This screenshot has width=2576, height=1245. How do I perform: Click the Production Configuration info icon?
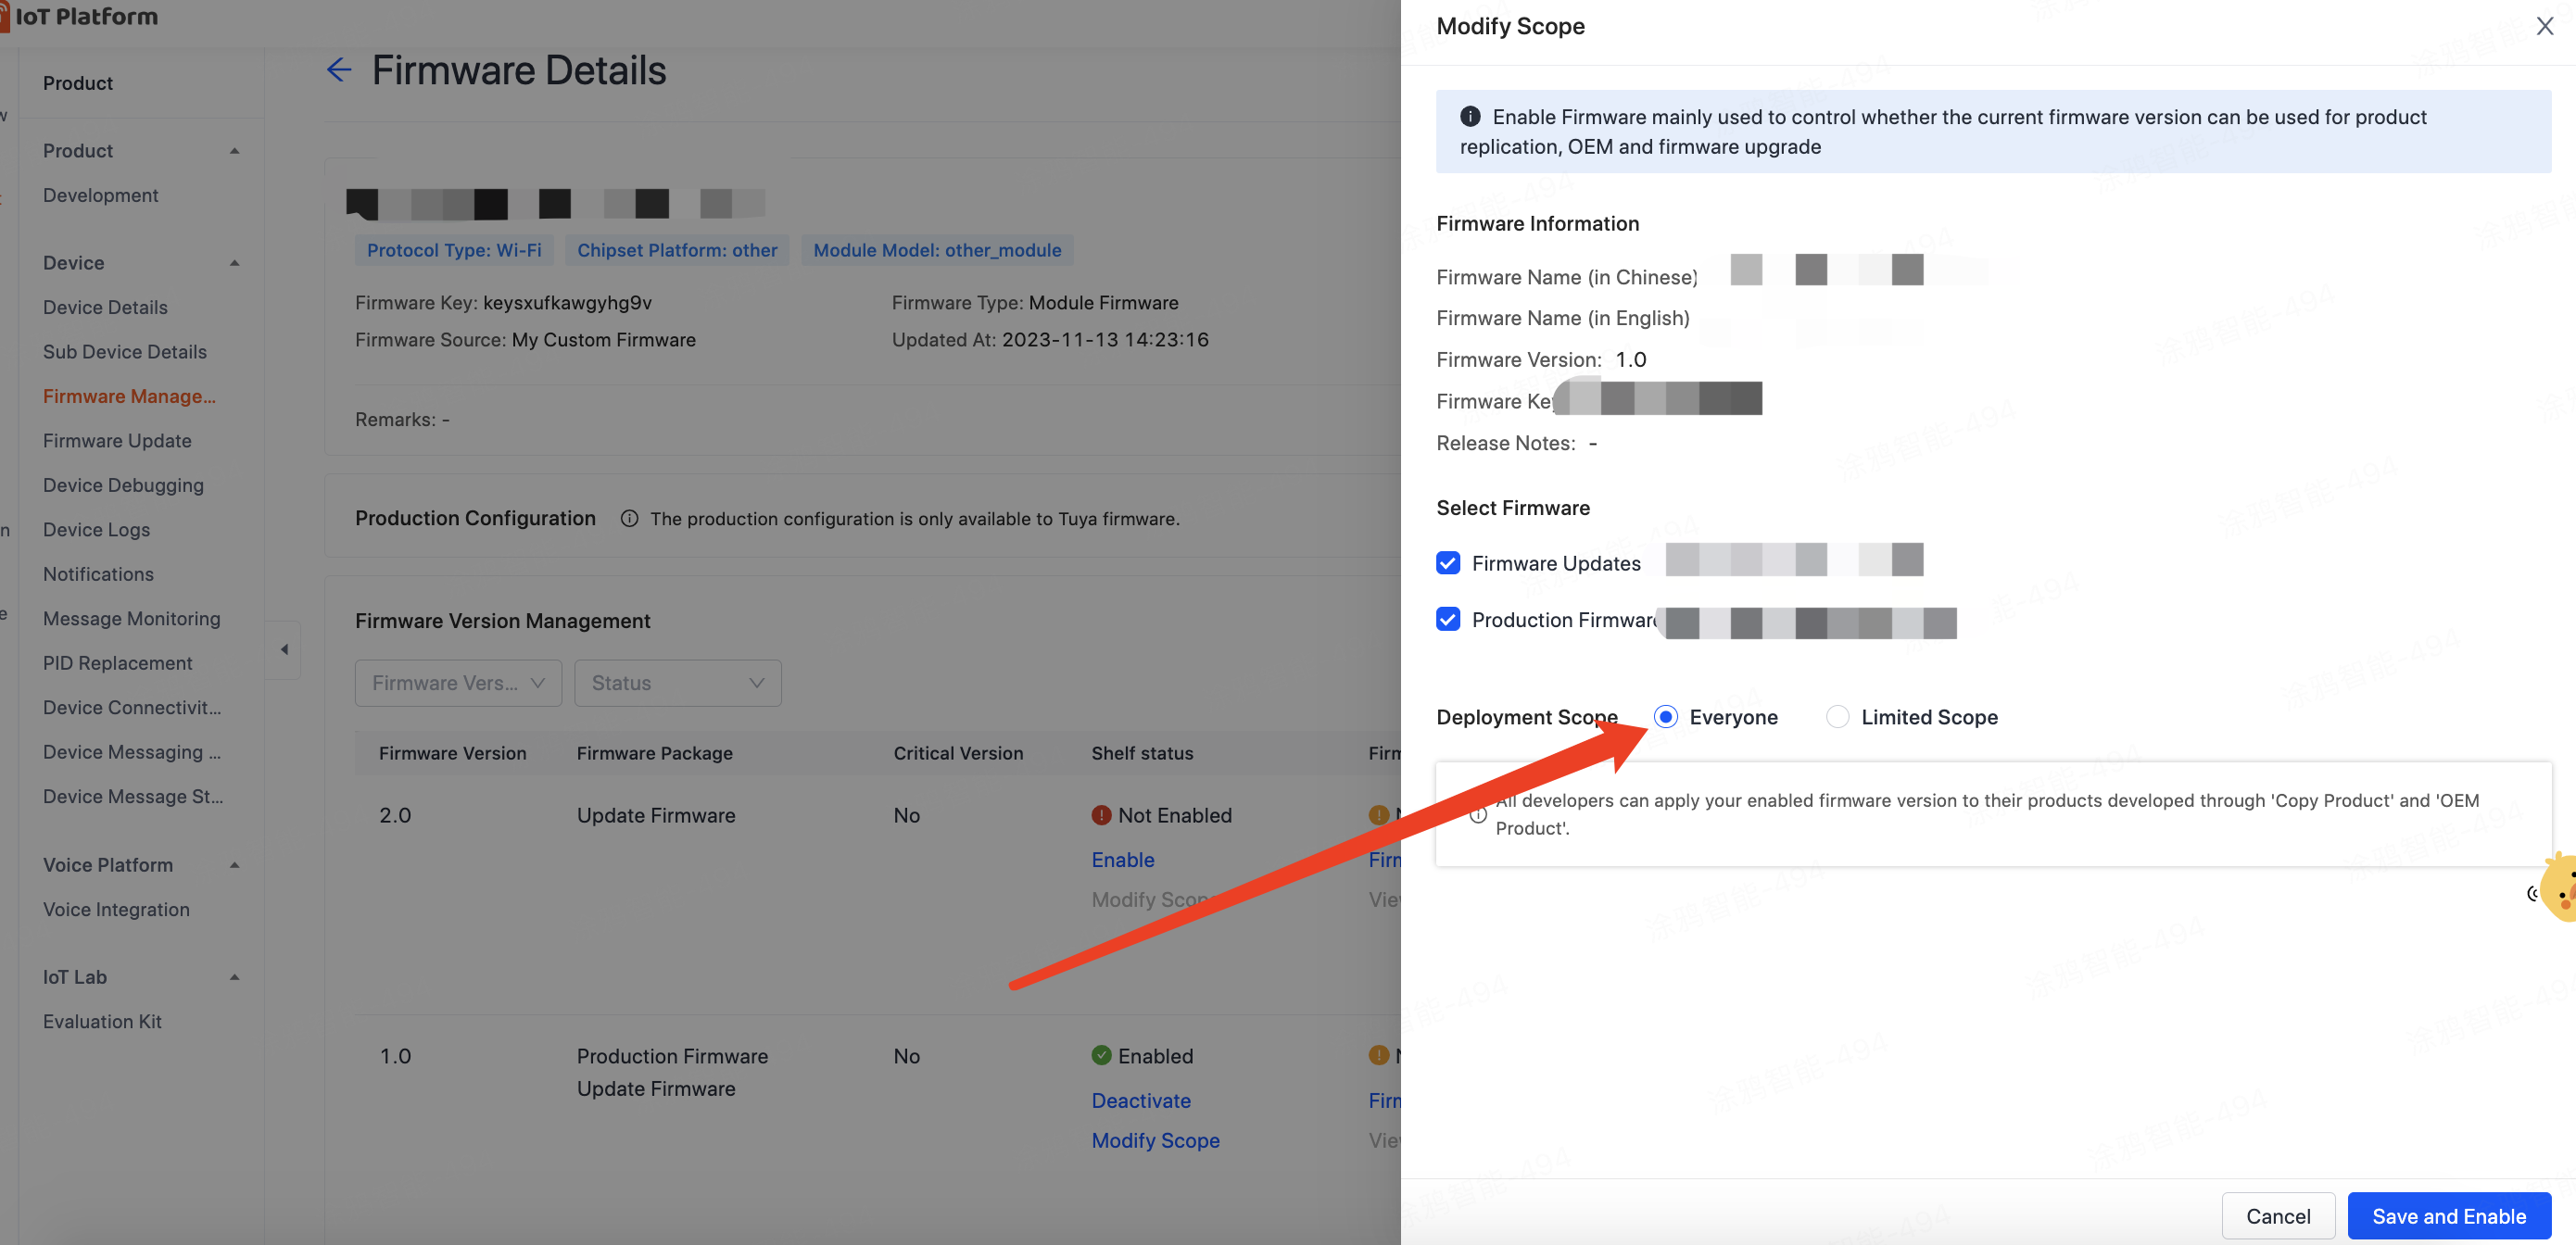629,518
